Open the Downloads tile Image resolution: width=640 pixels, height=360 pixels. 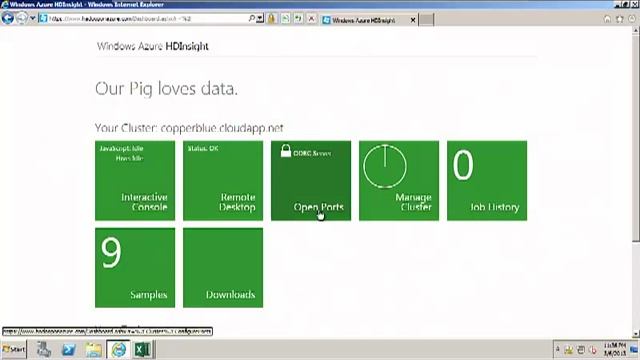tap(223, 267)
